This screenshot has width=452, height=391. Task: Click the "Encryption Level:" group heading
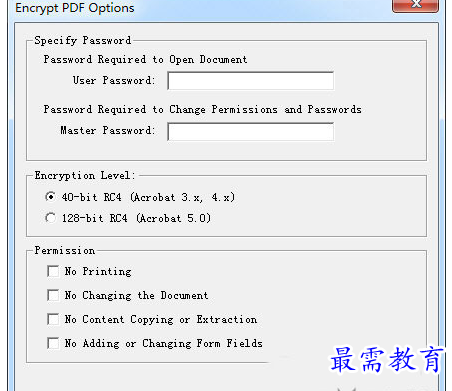pyautogui.click(x=85, y=176)
